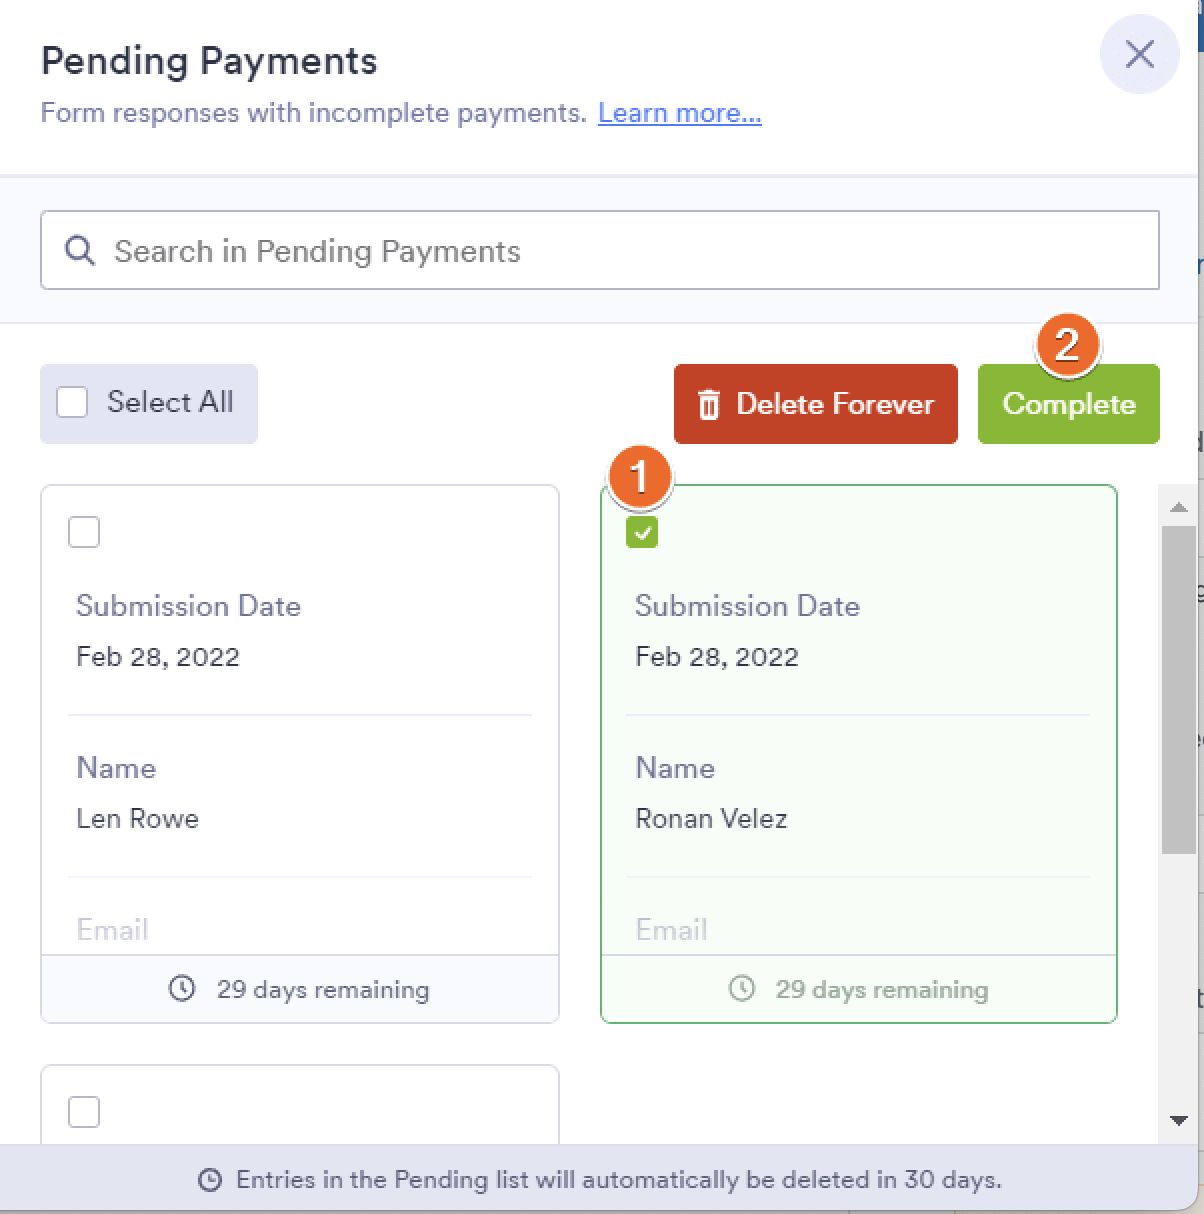The image size is (1204, 1214).
Task: Check the checkbox on the bottom entry card
Action: point(84,1111)
